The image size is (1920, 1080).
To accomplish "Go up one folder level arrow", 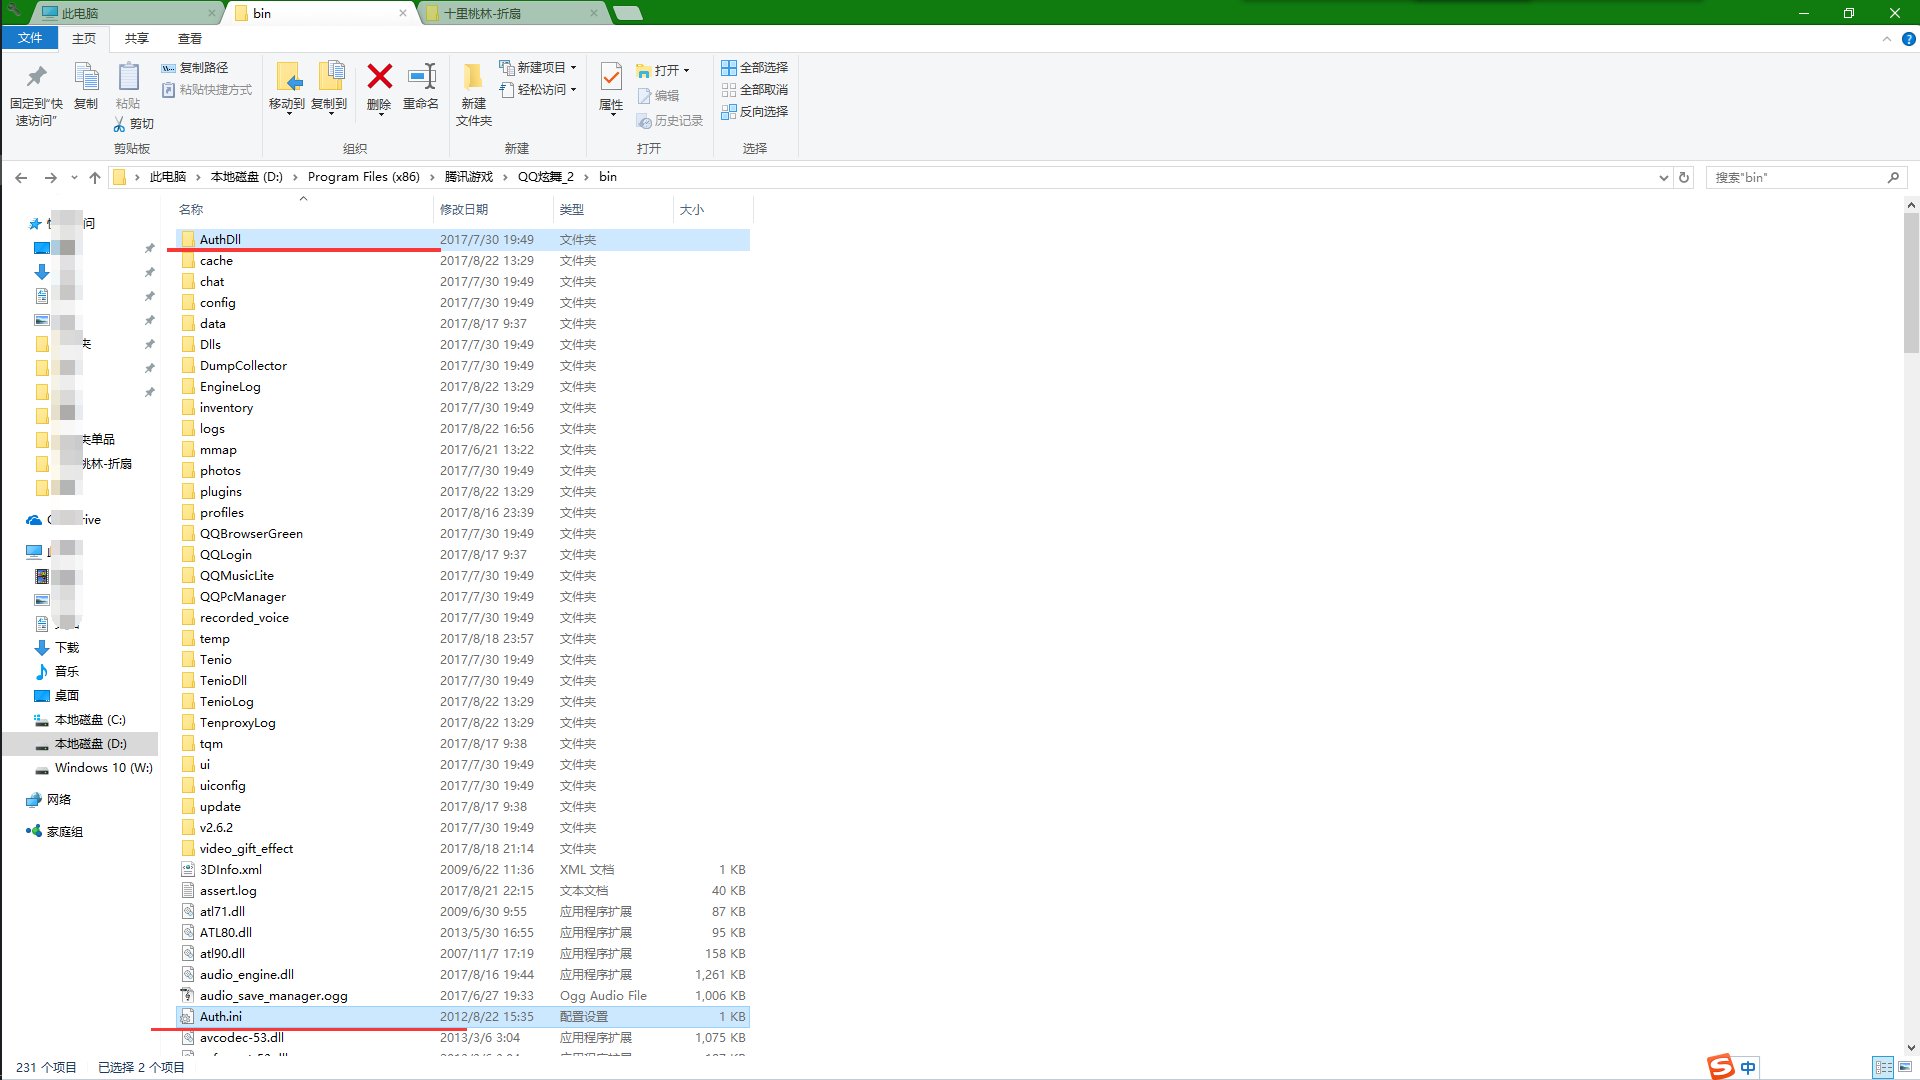I will tap(95, 177).
